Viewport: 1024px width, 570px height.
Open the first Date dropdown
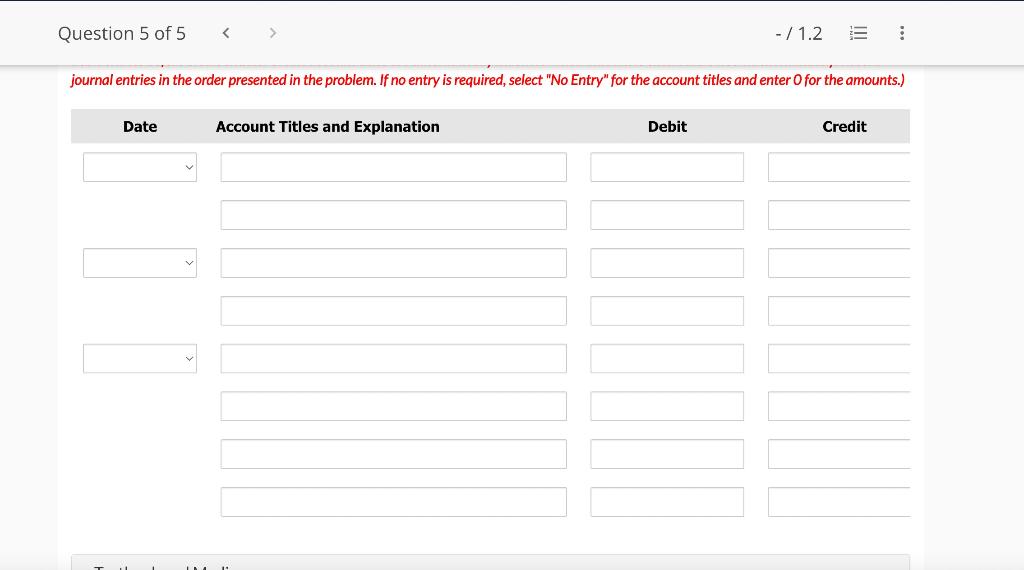point(140,167)
